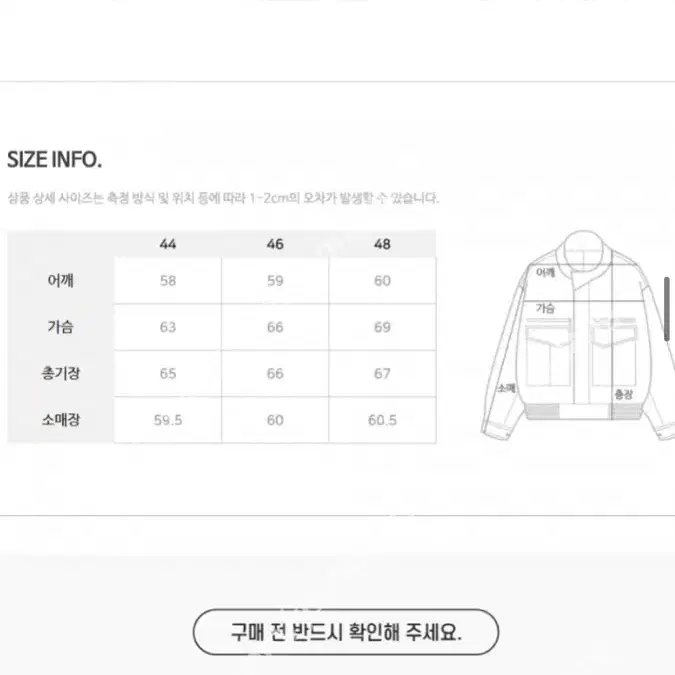Click the 소매 label on jacket sleeve
This screenshot has height=675, width=675.
(507, 388)
